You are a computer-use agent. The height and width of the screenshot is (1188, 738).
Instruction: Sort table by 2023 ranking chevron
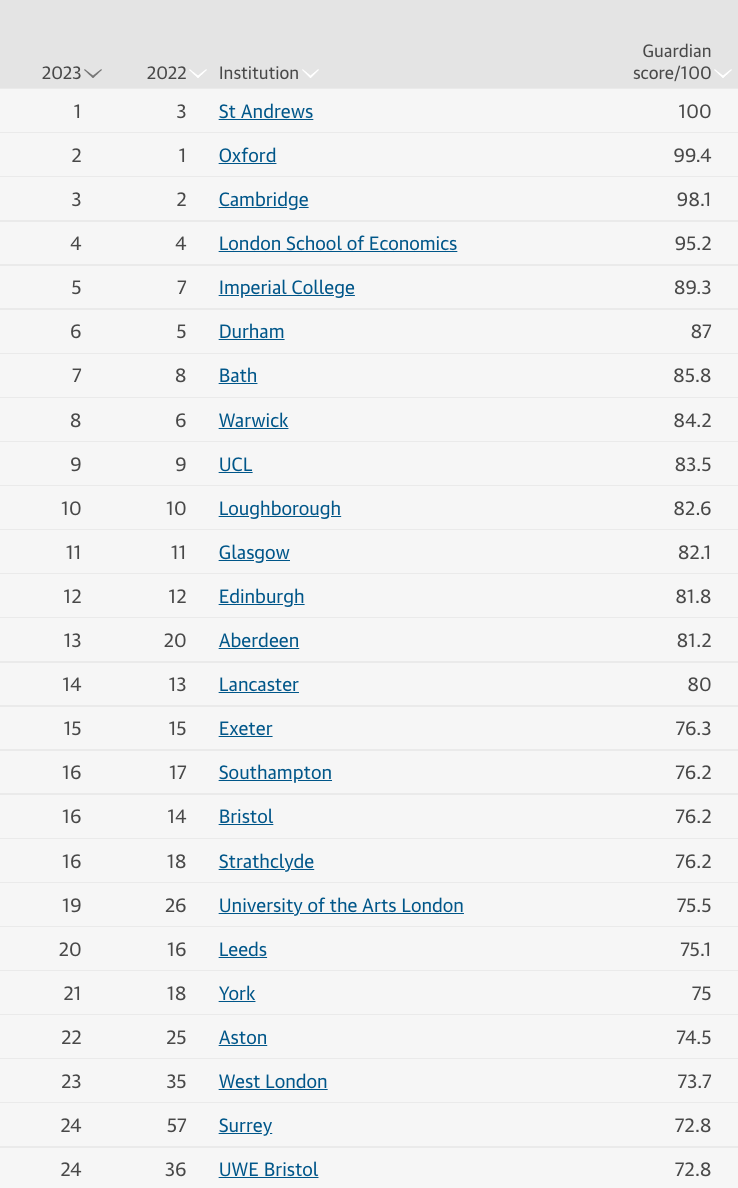94,74
